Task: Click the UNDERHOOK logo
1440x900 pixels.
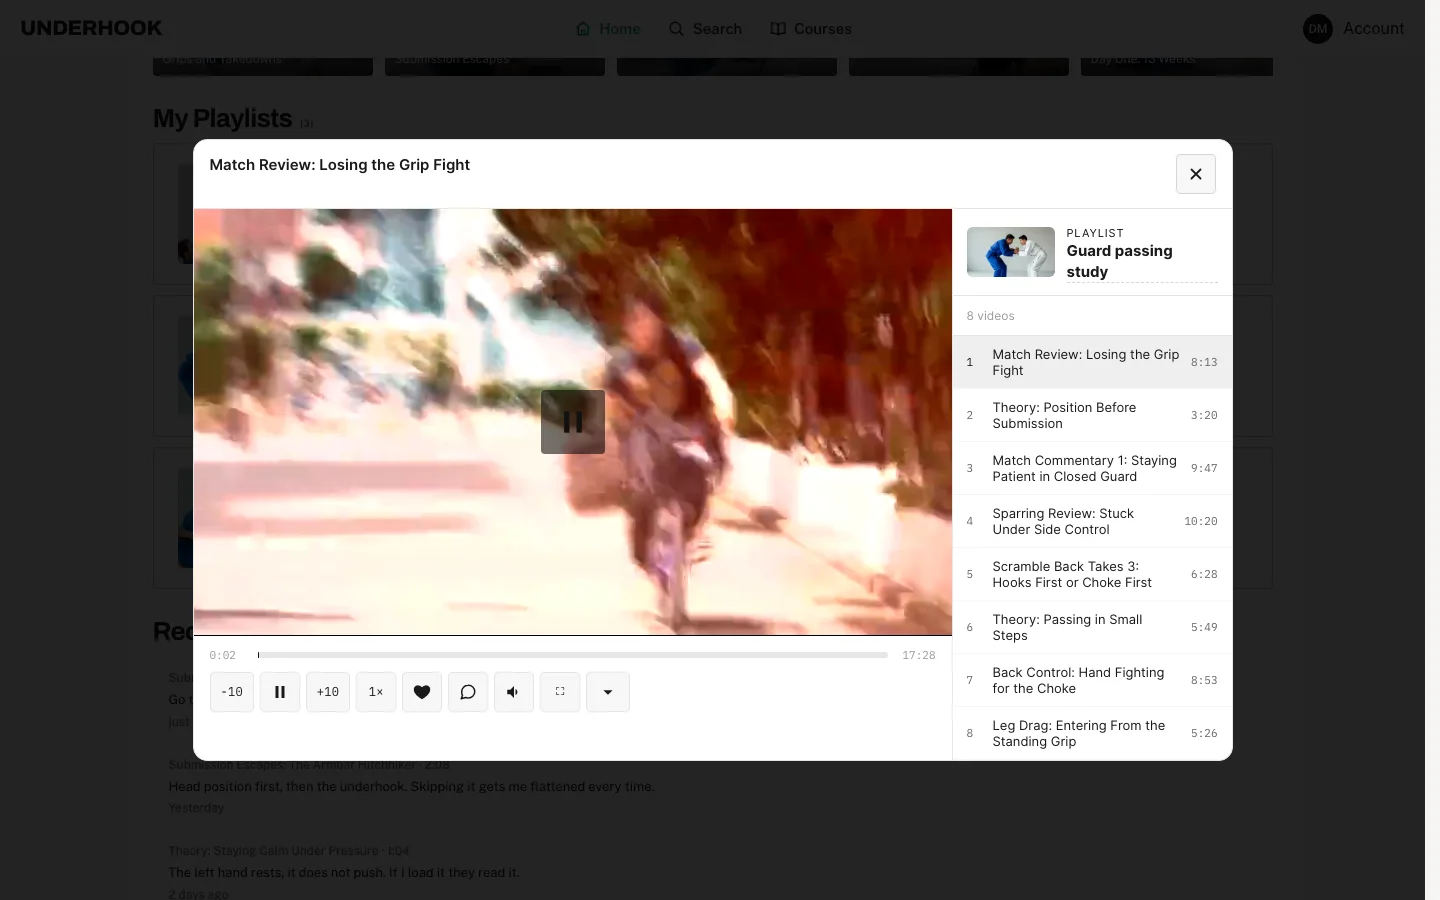Action: point(92,28)
